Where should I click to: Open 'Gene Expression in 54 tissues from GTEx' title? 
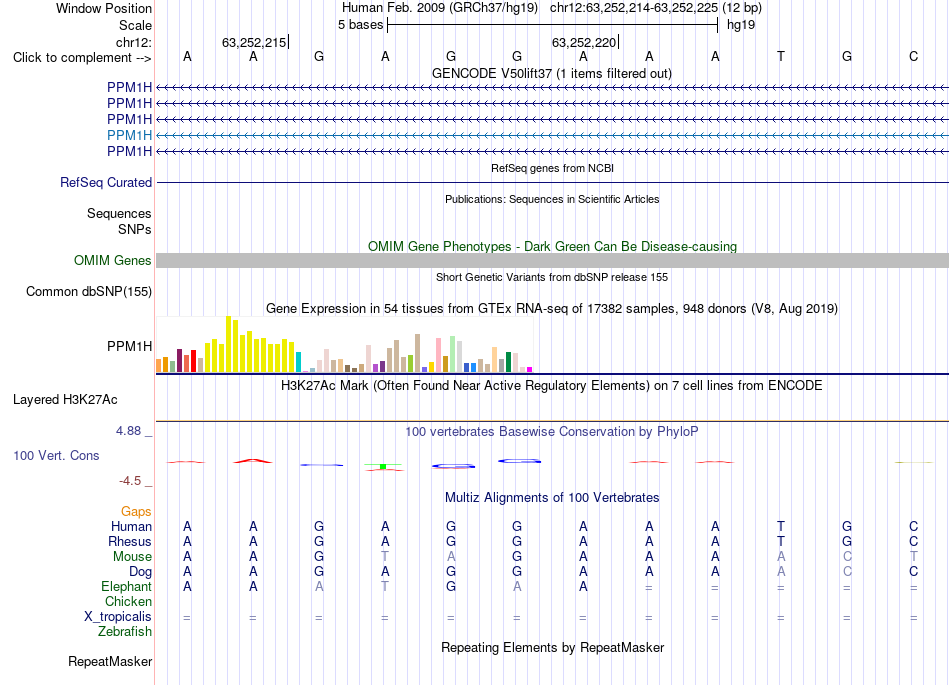coord(551,308)
